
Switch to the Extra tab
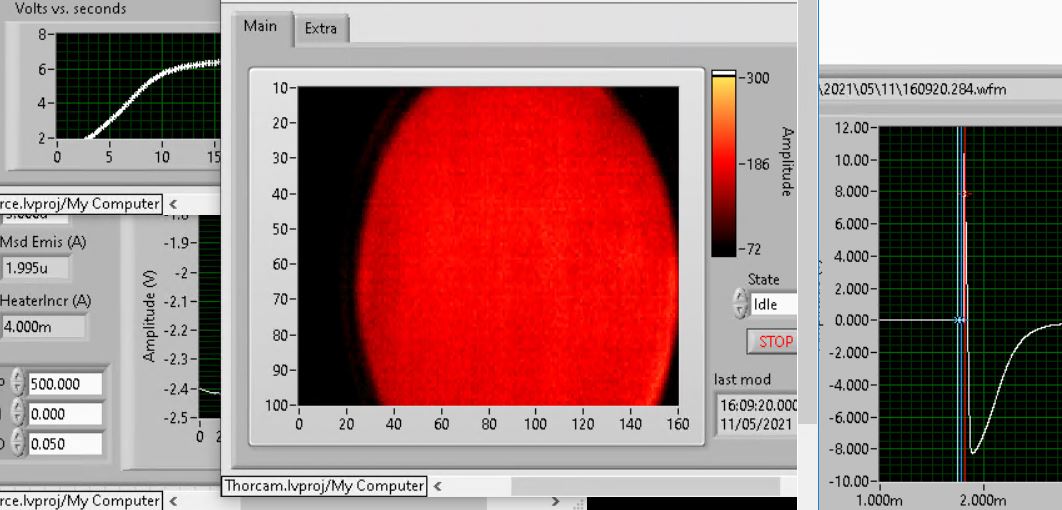coord(321,29)
